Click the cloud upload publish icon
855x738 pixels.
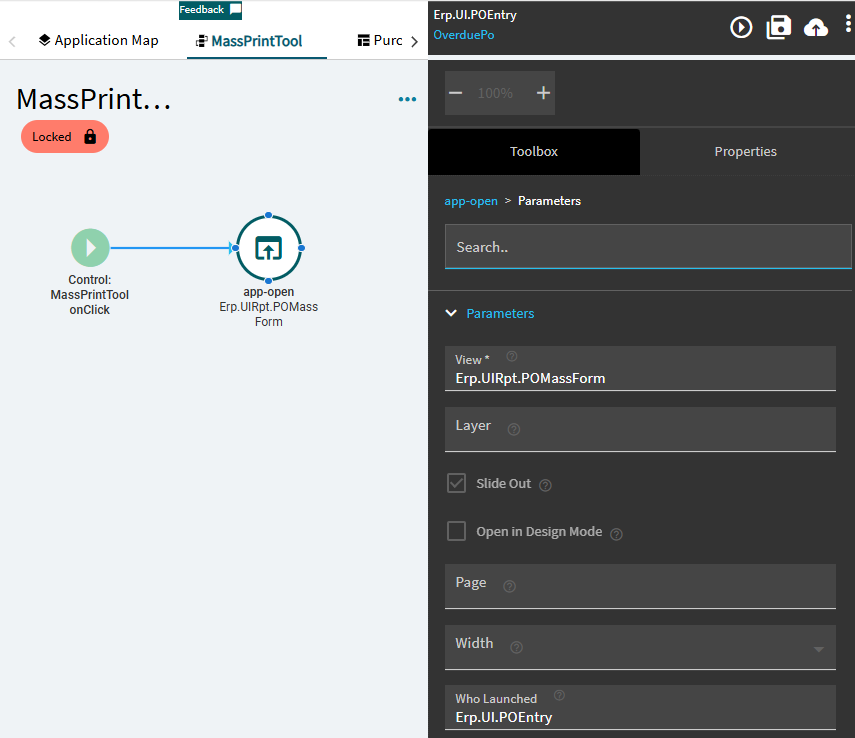tap(816, 27)
